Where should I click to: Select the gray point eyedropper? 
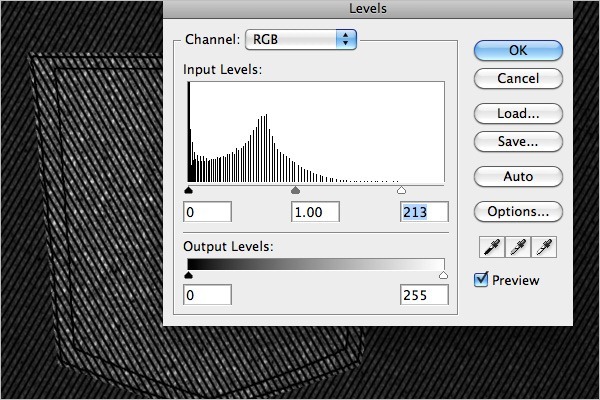tap(518, 247)
